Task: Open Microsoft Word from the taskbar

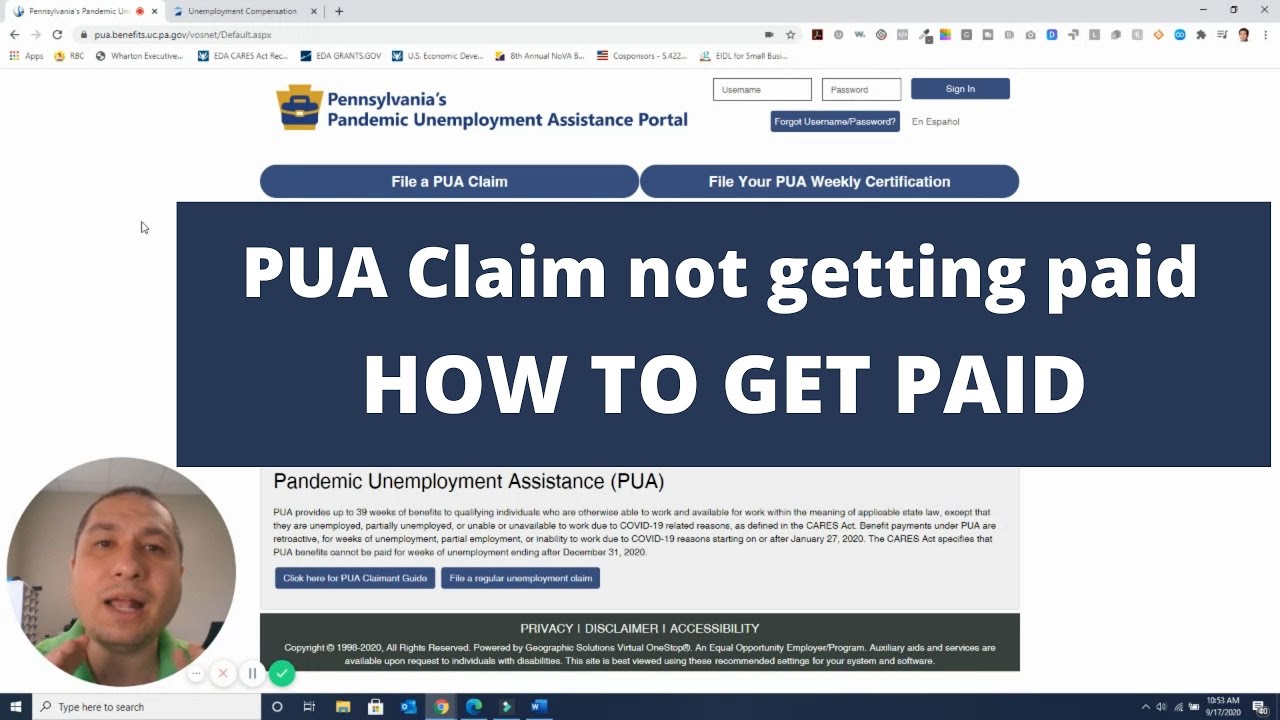Action: pos(539,707)
